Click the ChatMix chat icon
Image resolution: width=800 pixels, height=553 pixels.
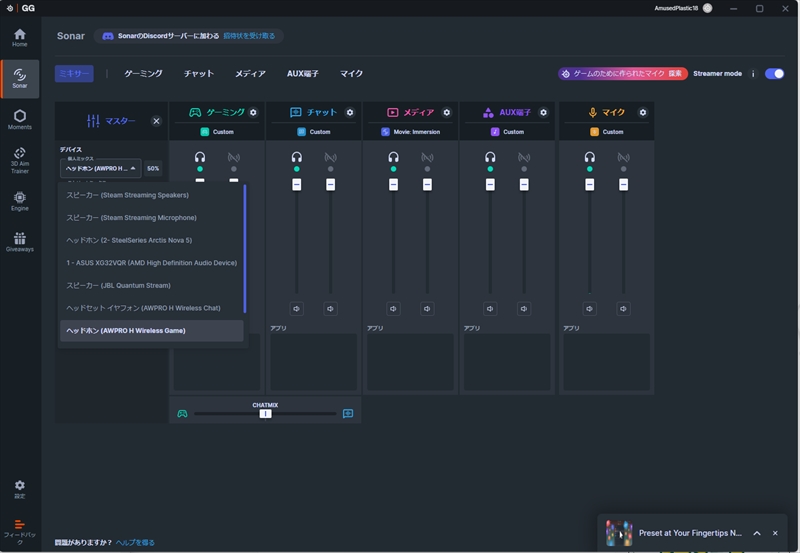[x=348, y=413]
